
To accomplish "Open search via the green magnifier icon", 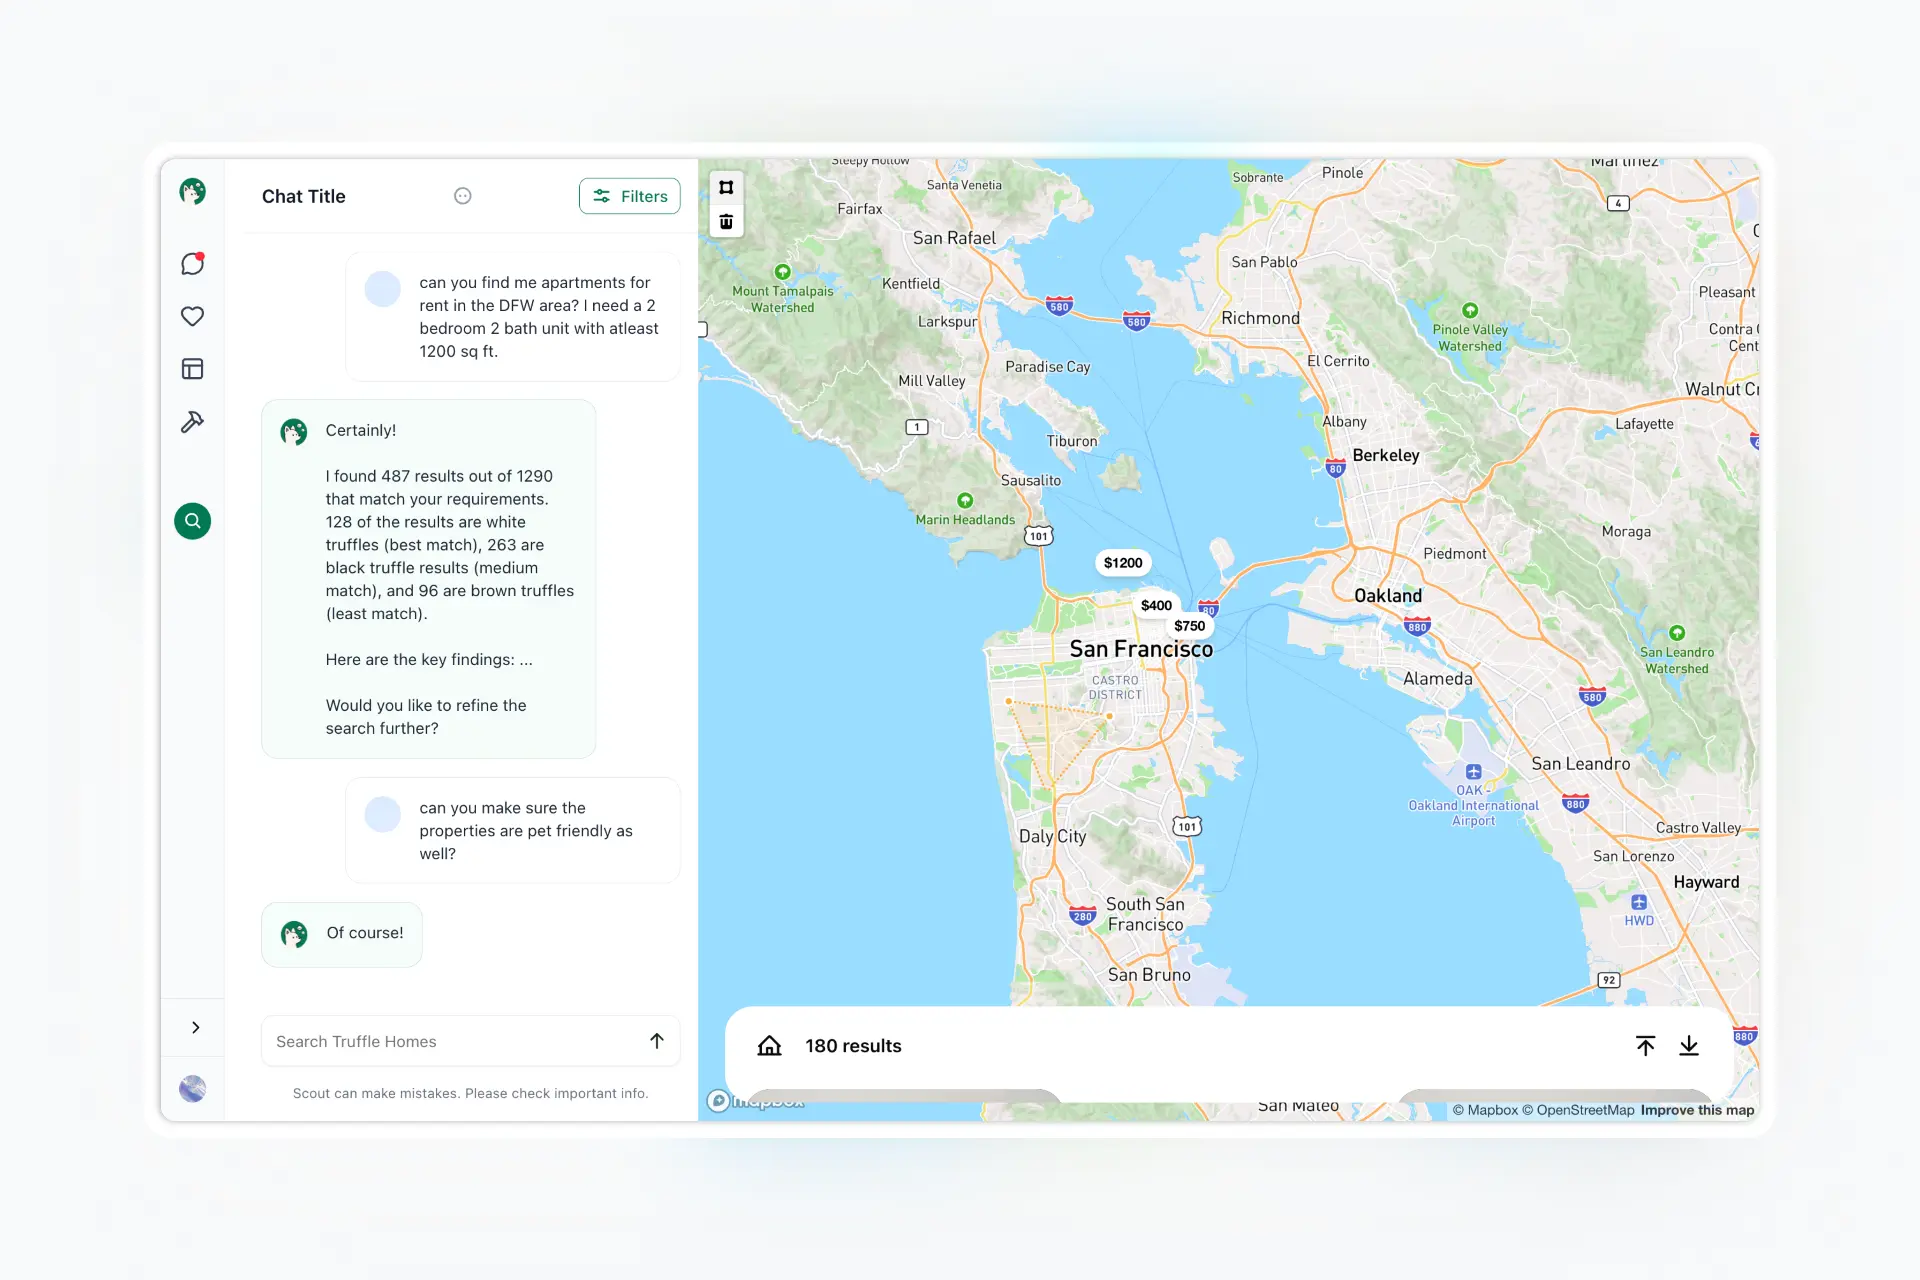I will (x=192, y=521).
